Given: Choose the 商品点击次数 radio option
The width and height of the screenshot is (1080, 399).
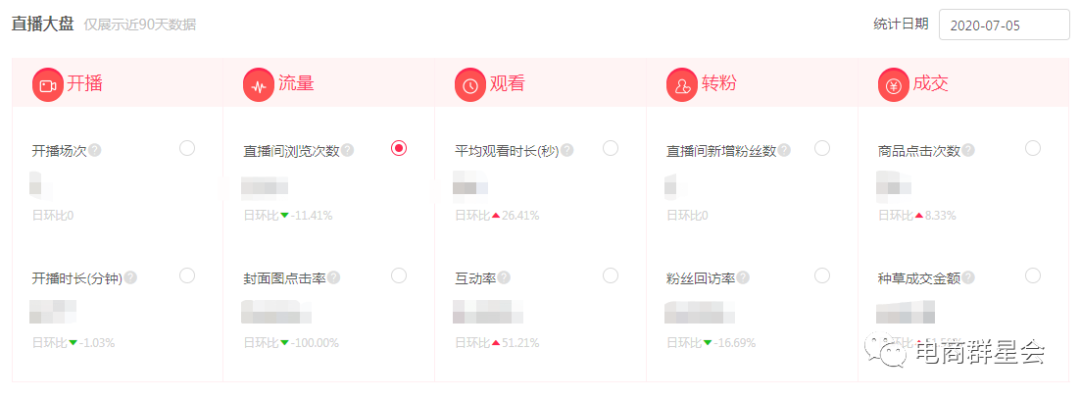Looking at the screenshot, I should (x=1032, y=148).
